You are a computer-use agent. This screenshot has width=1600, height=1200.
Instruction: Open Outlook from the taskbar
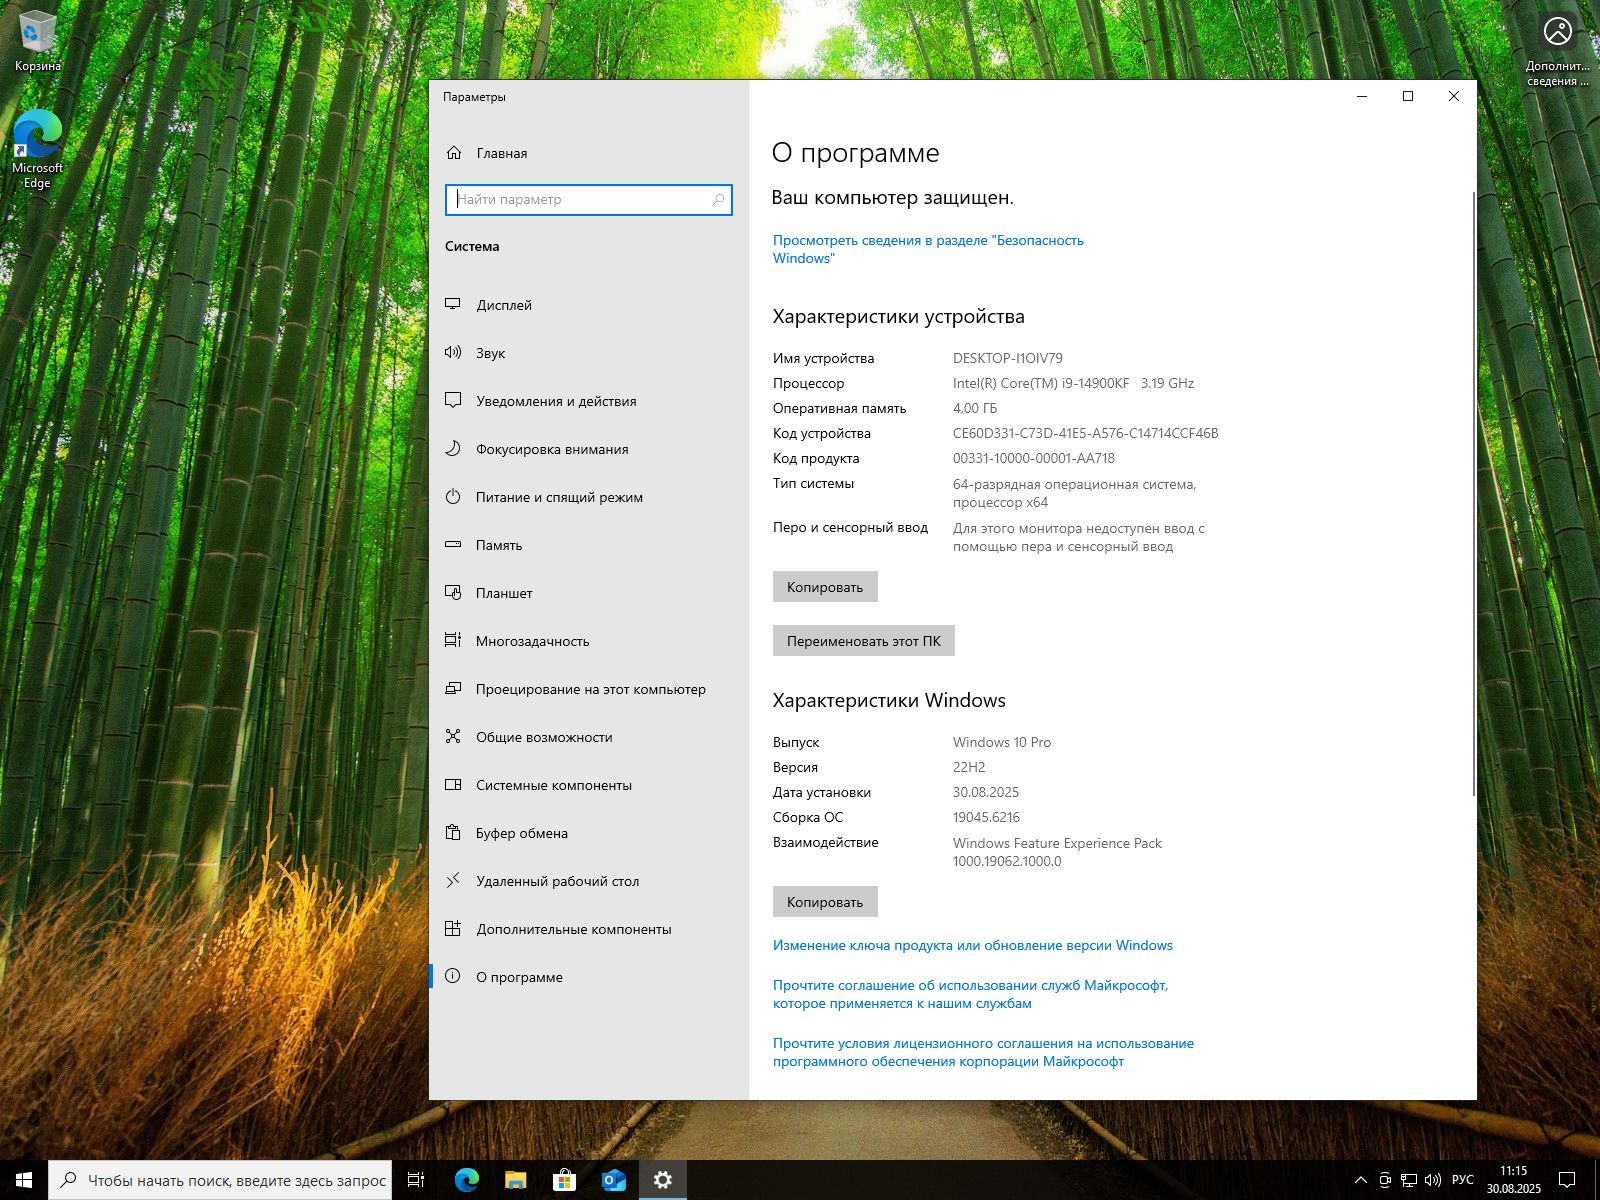point(614,1180)
